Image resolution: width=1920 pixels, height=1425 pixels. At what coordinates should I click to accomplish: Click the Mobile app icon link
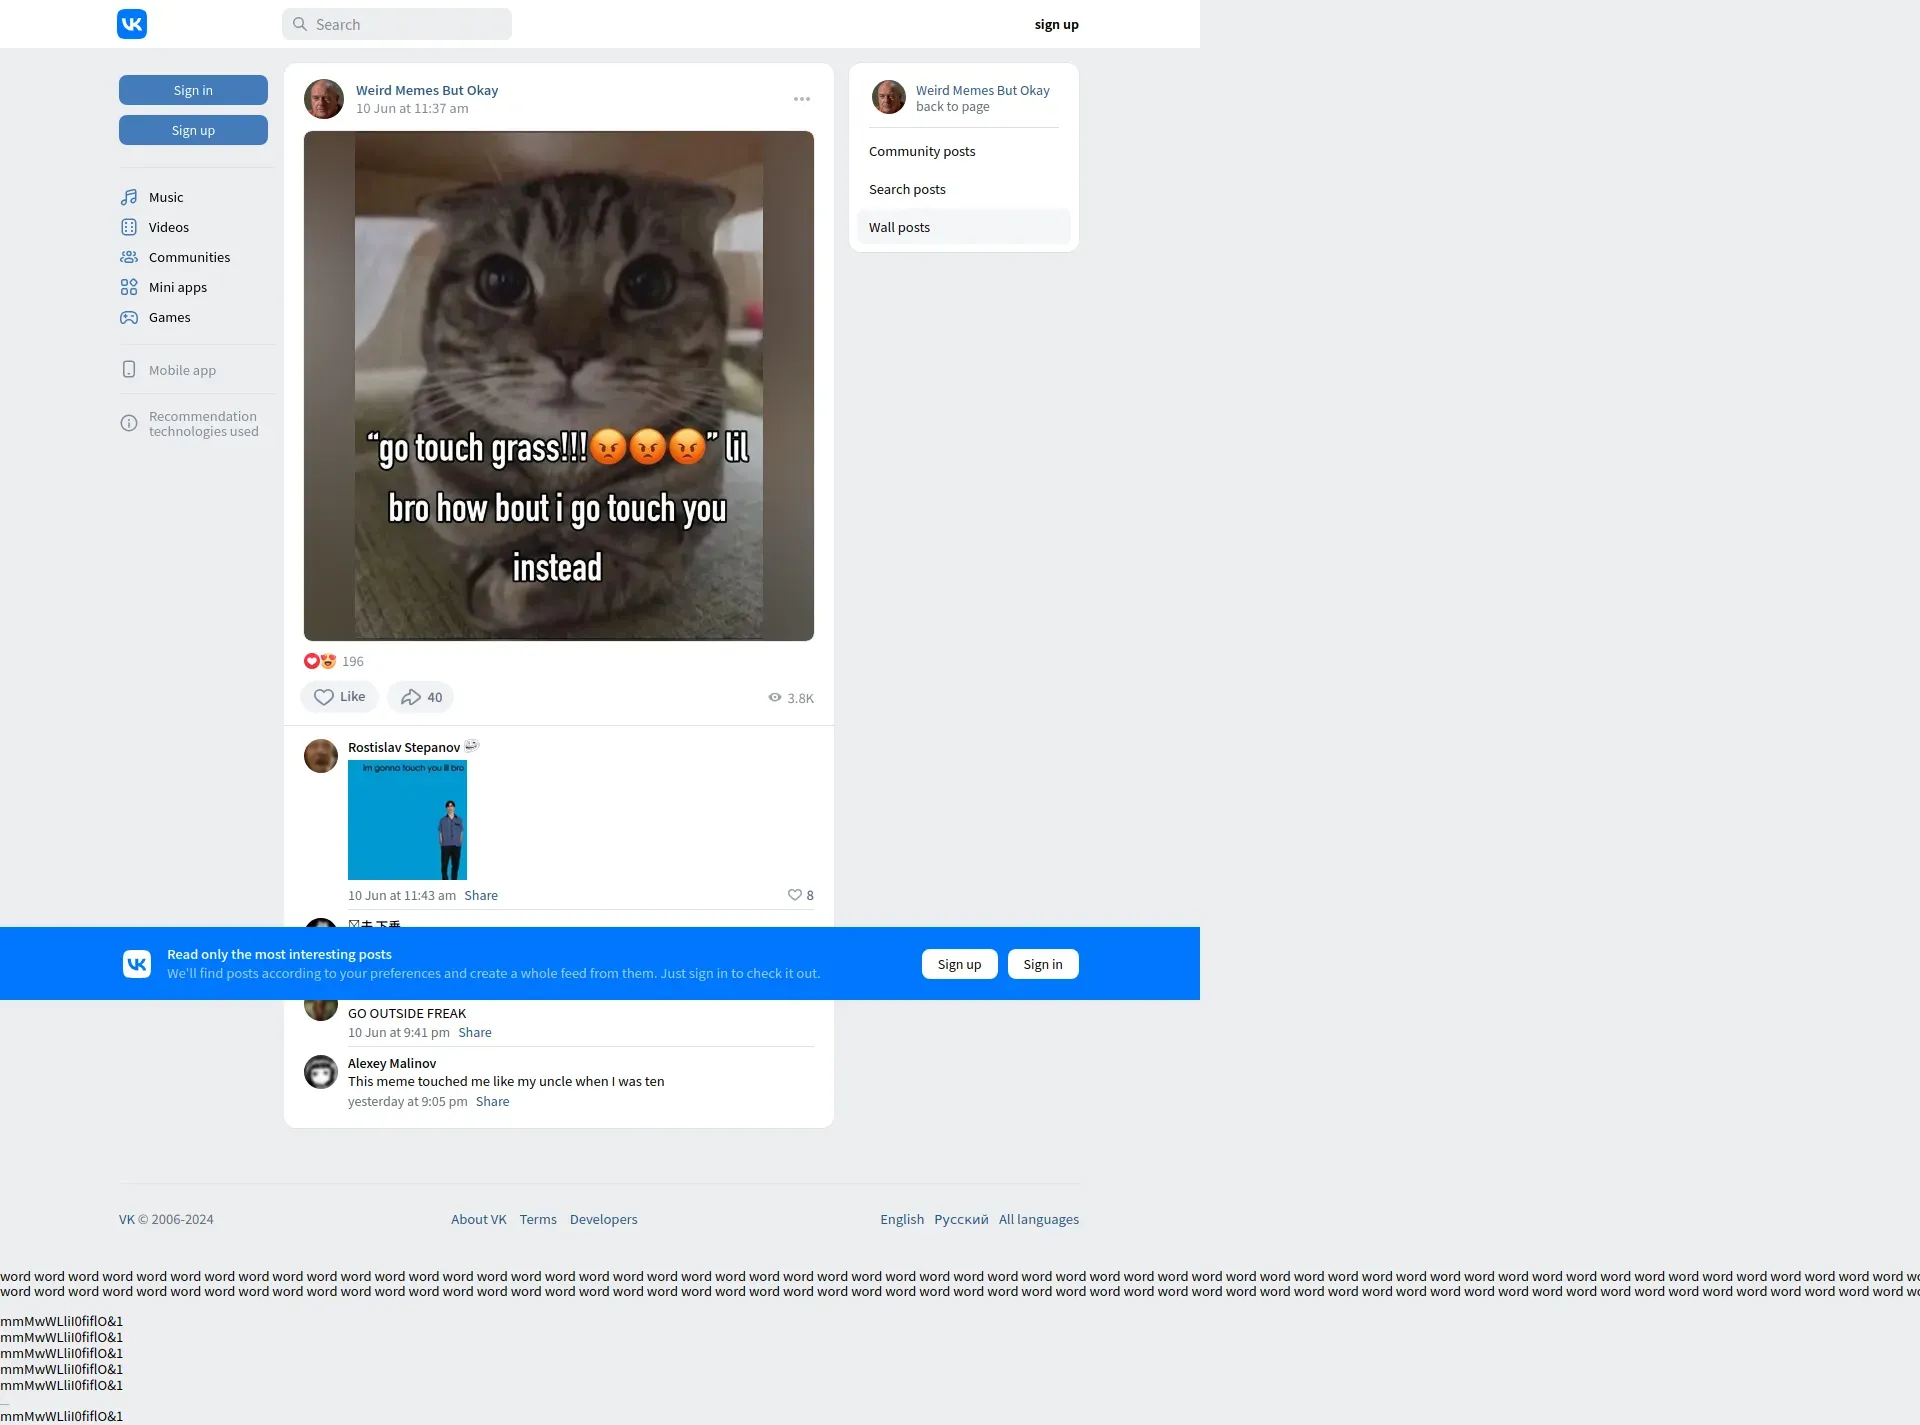[129, 370]
